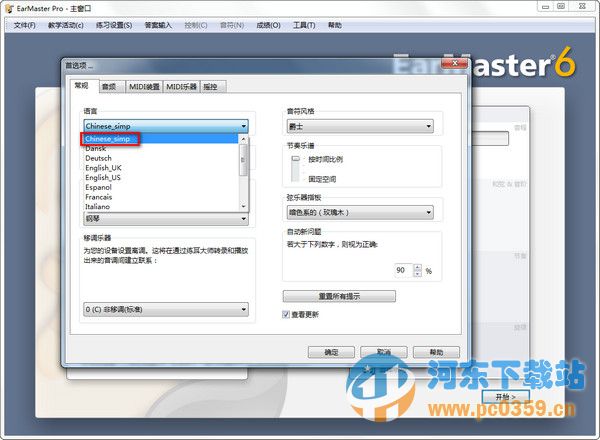The width and height of the screenshot is (600, 440).
Task: Close the 首选项 dialog
Action: [455, 63]
